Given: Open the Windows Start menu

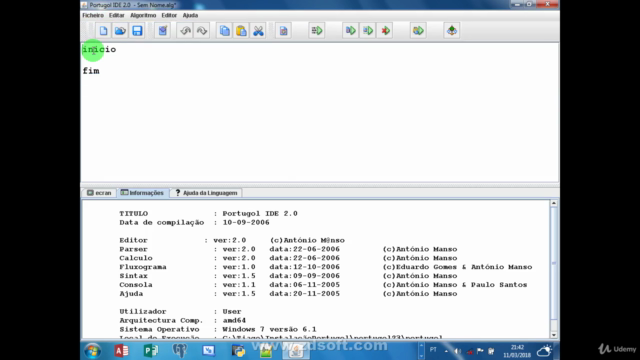Looking at the screenshot, I should 93,351.
